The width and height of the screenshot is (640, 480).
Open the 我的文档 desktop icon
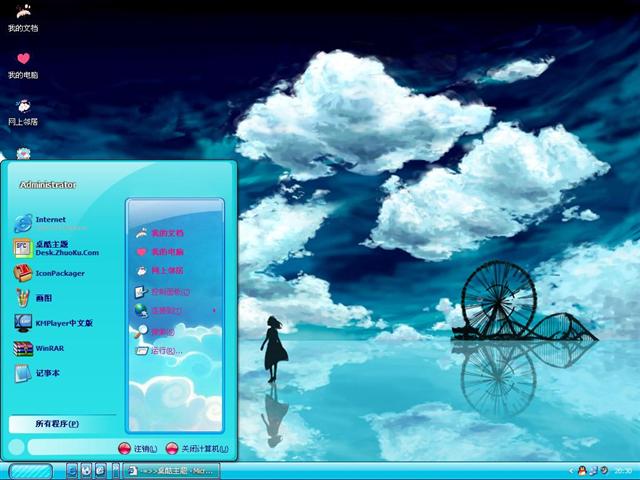(x=23, y=18)
